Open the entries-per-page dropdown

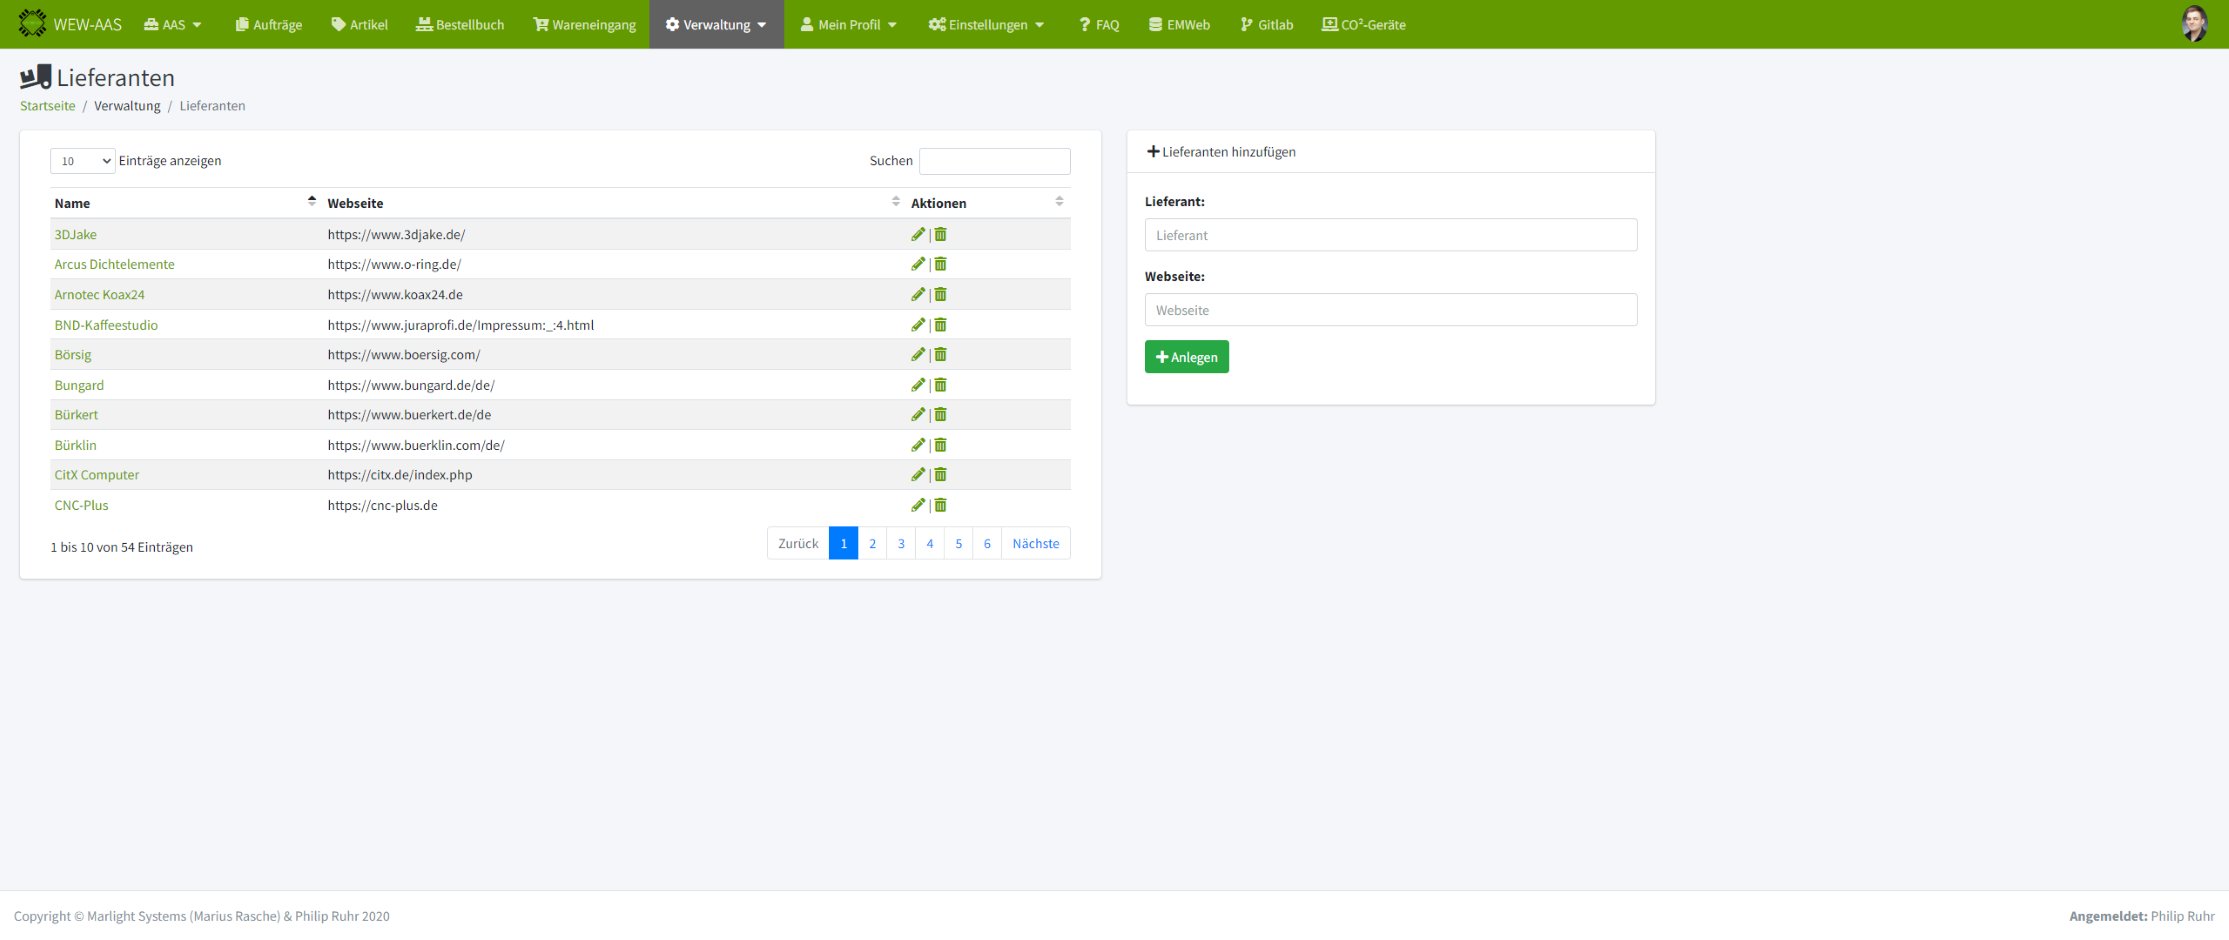[x=83, y=161]
